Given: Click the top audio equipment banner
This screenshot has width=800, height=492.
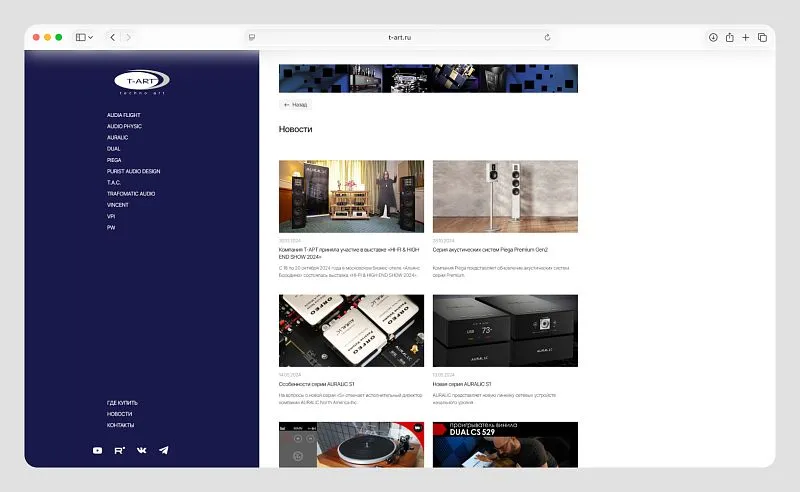Looking at the screenshot, I should (428, 78).
